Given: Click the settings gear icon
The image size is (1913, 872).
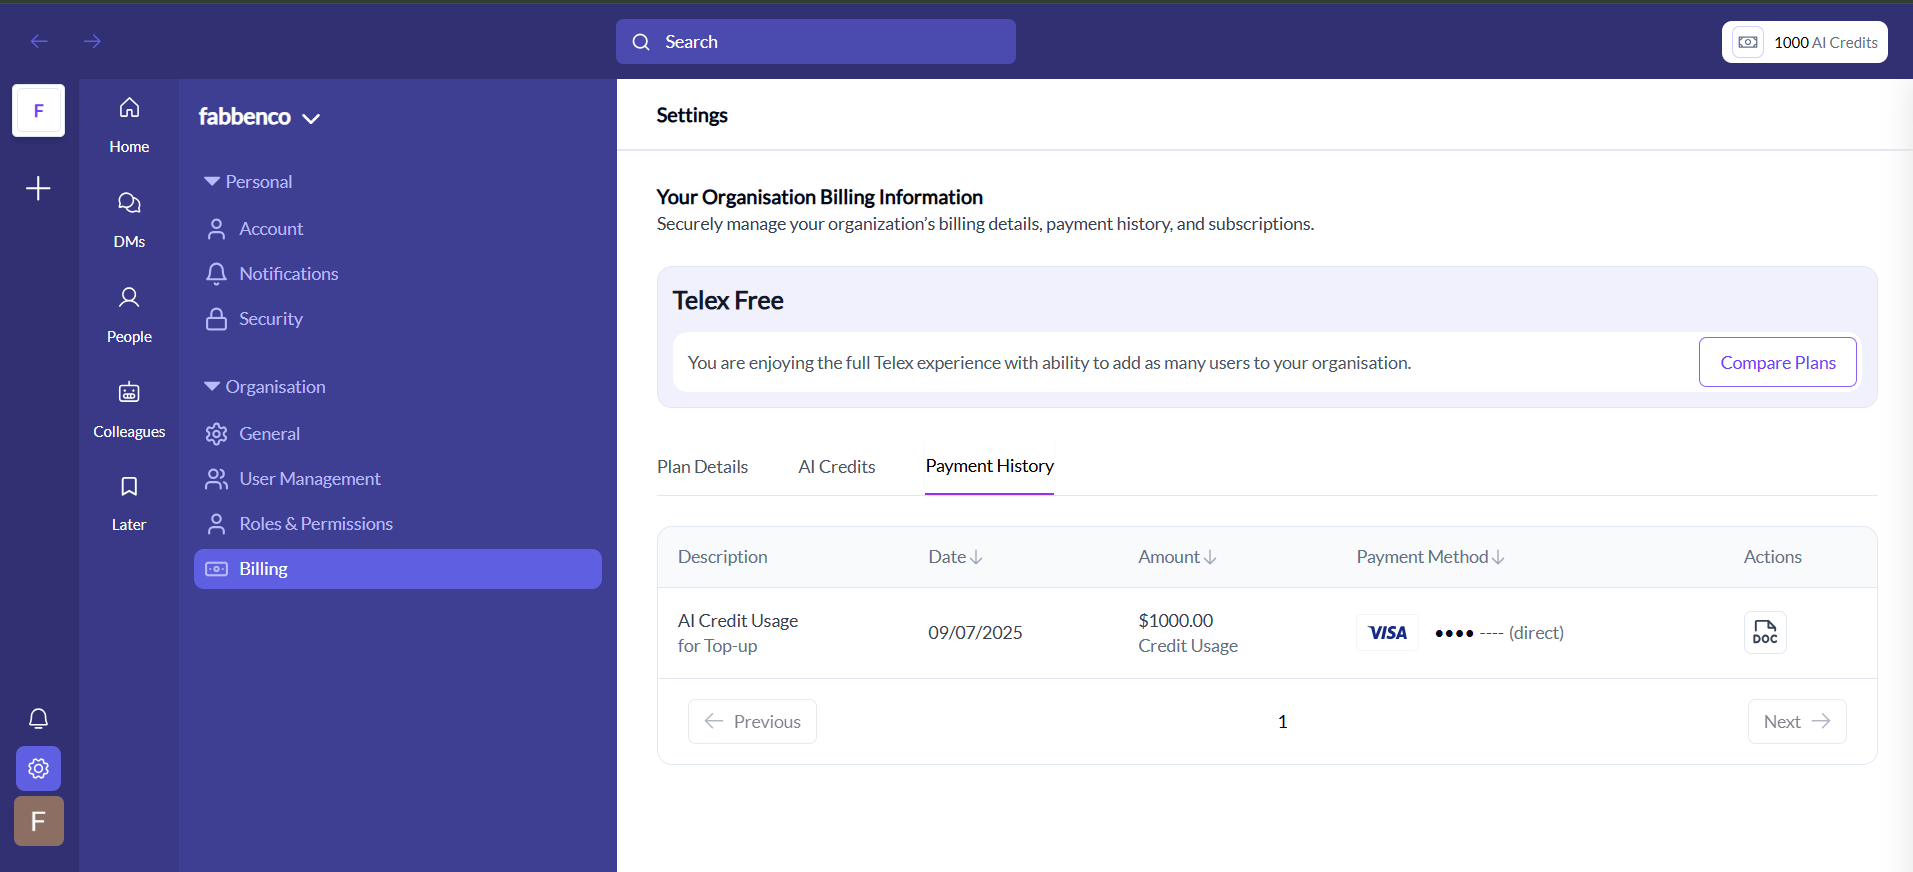Looking at the screenshot, I should pos(38,768).
